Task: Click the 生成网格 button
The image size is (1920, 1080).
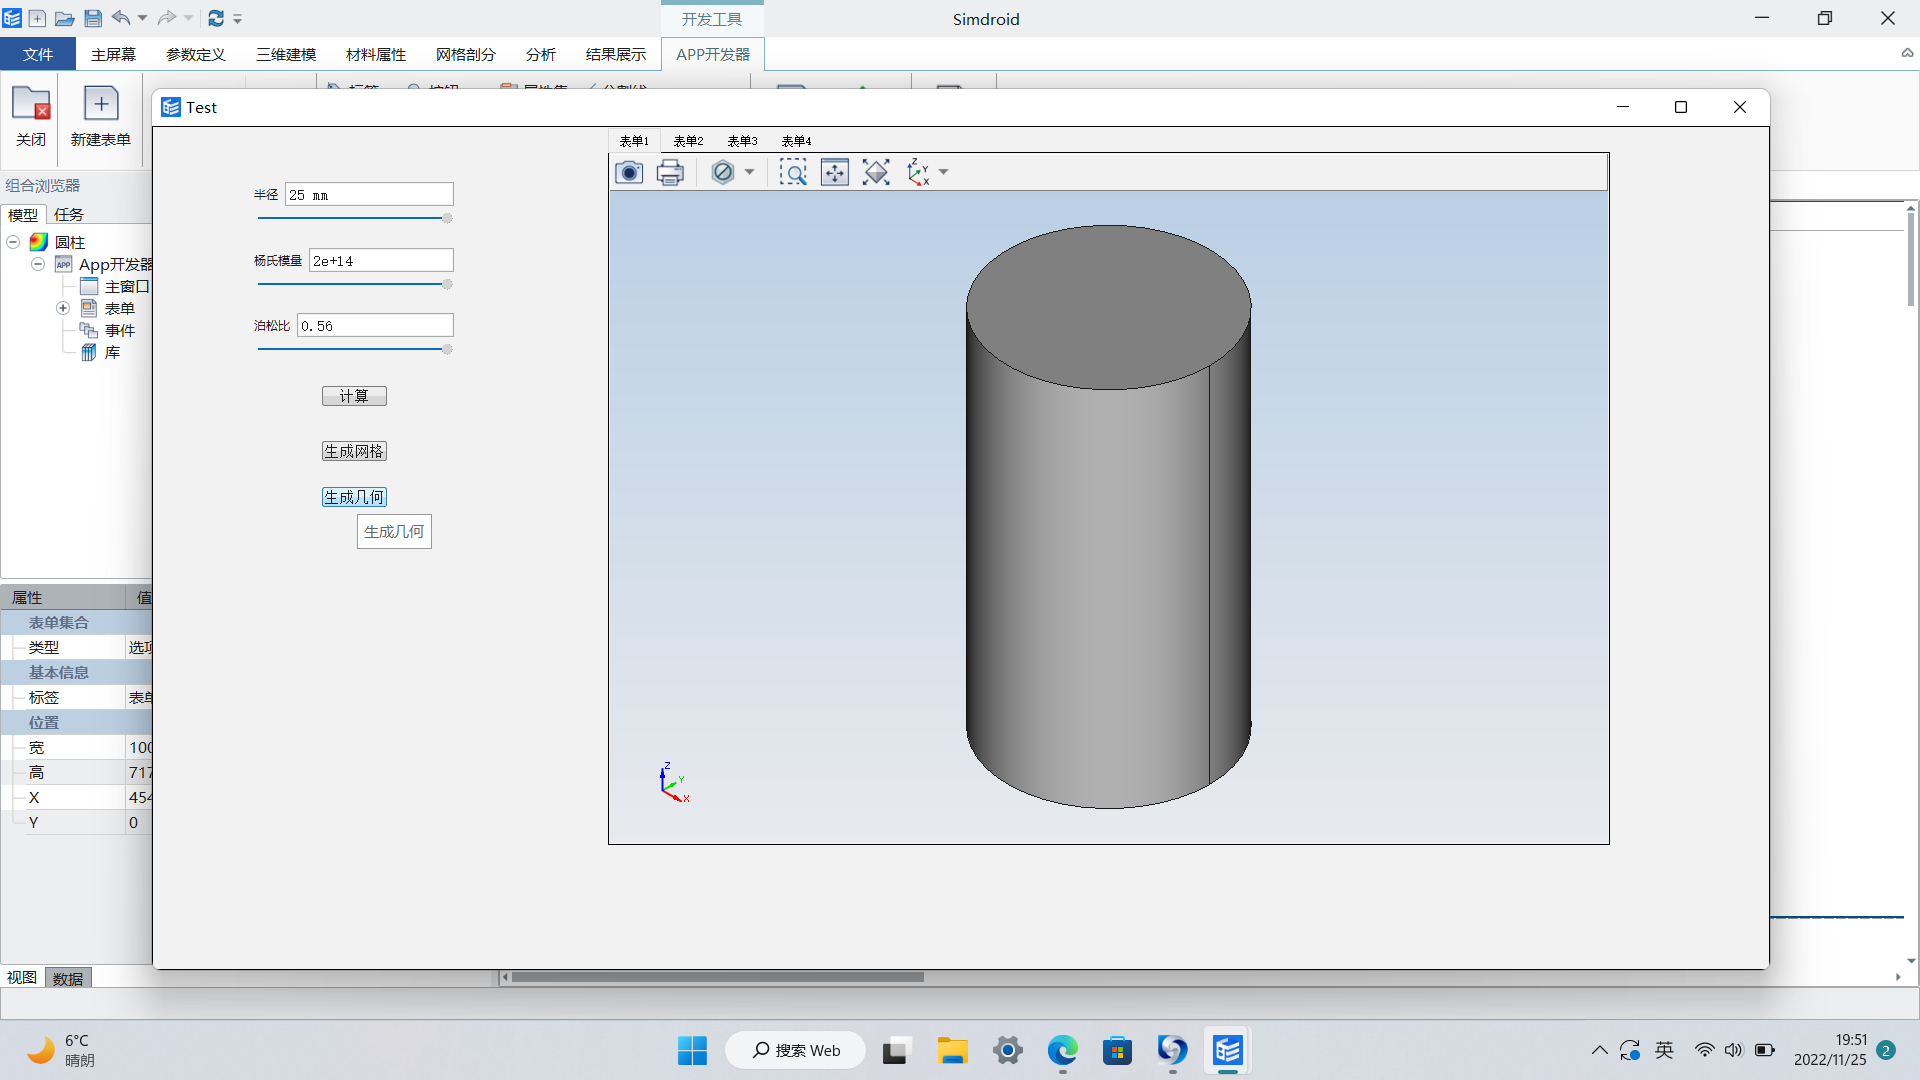Action: 354,451
